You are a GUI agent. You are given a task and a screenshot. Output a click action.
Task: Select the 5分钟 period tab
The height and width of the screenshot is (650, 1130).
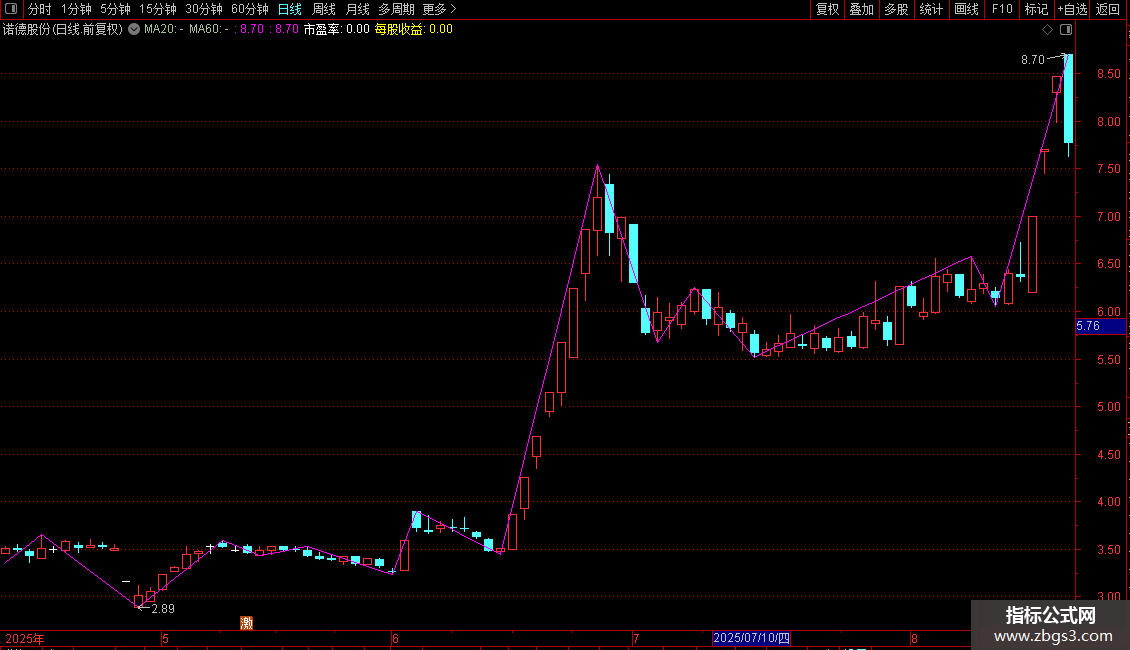tap(115, 9)
